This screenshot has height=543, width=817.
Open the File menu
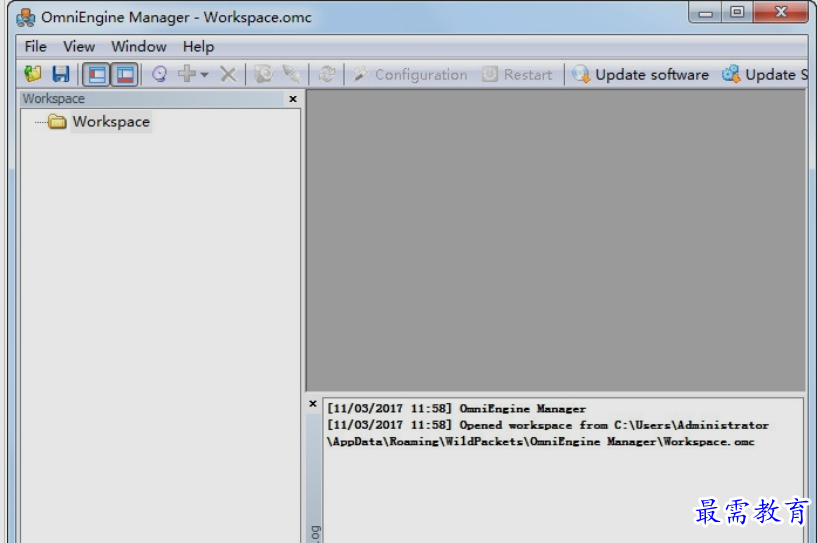click(x=35, y=46)
